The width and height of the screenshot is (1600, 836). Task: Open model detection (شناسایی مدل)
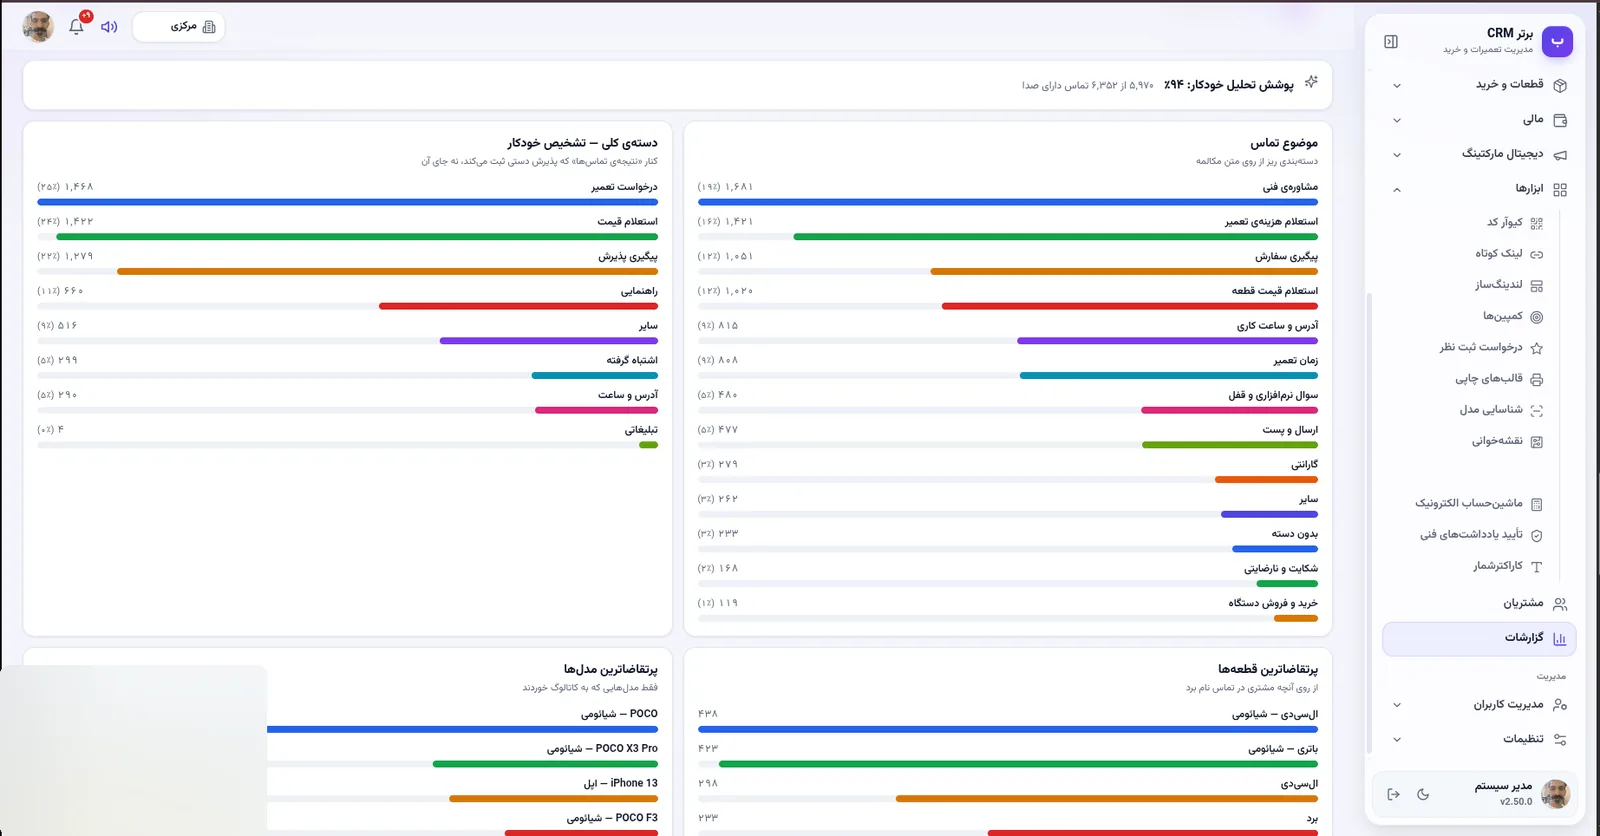click(x=1501, y=410)
